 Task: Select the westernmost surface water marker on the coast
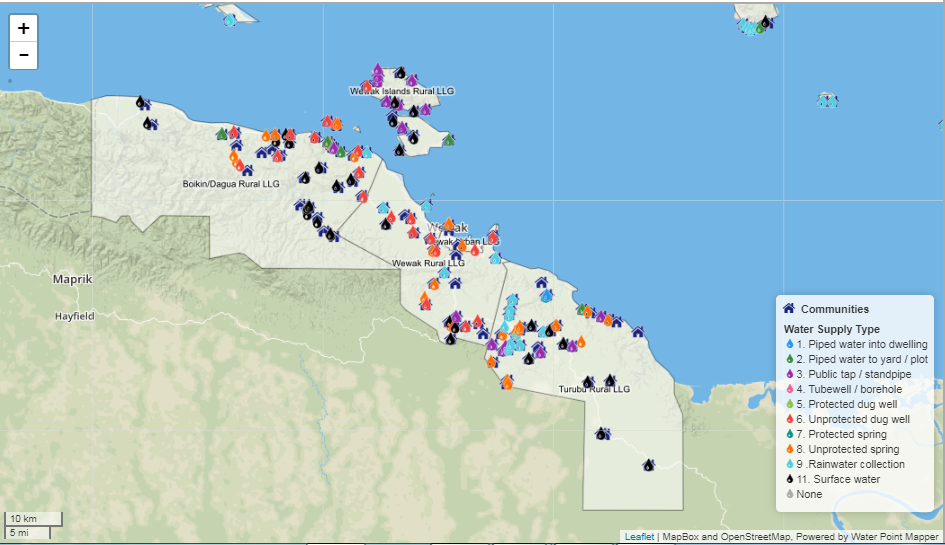pos(140,102)
